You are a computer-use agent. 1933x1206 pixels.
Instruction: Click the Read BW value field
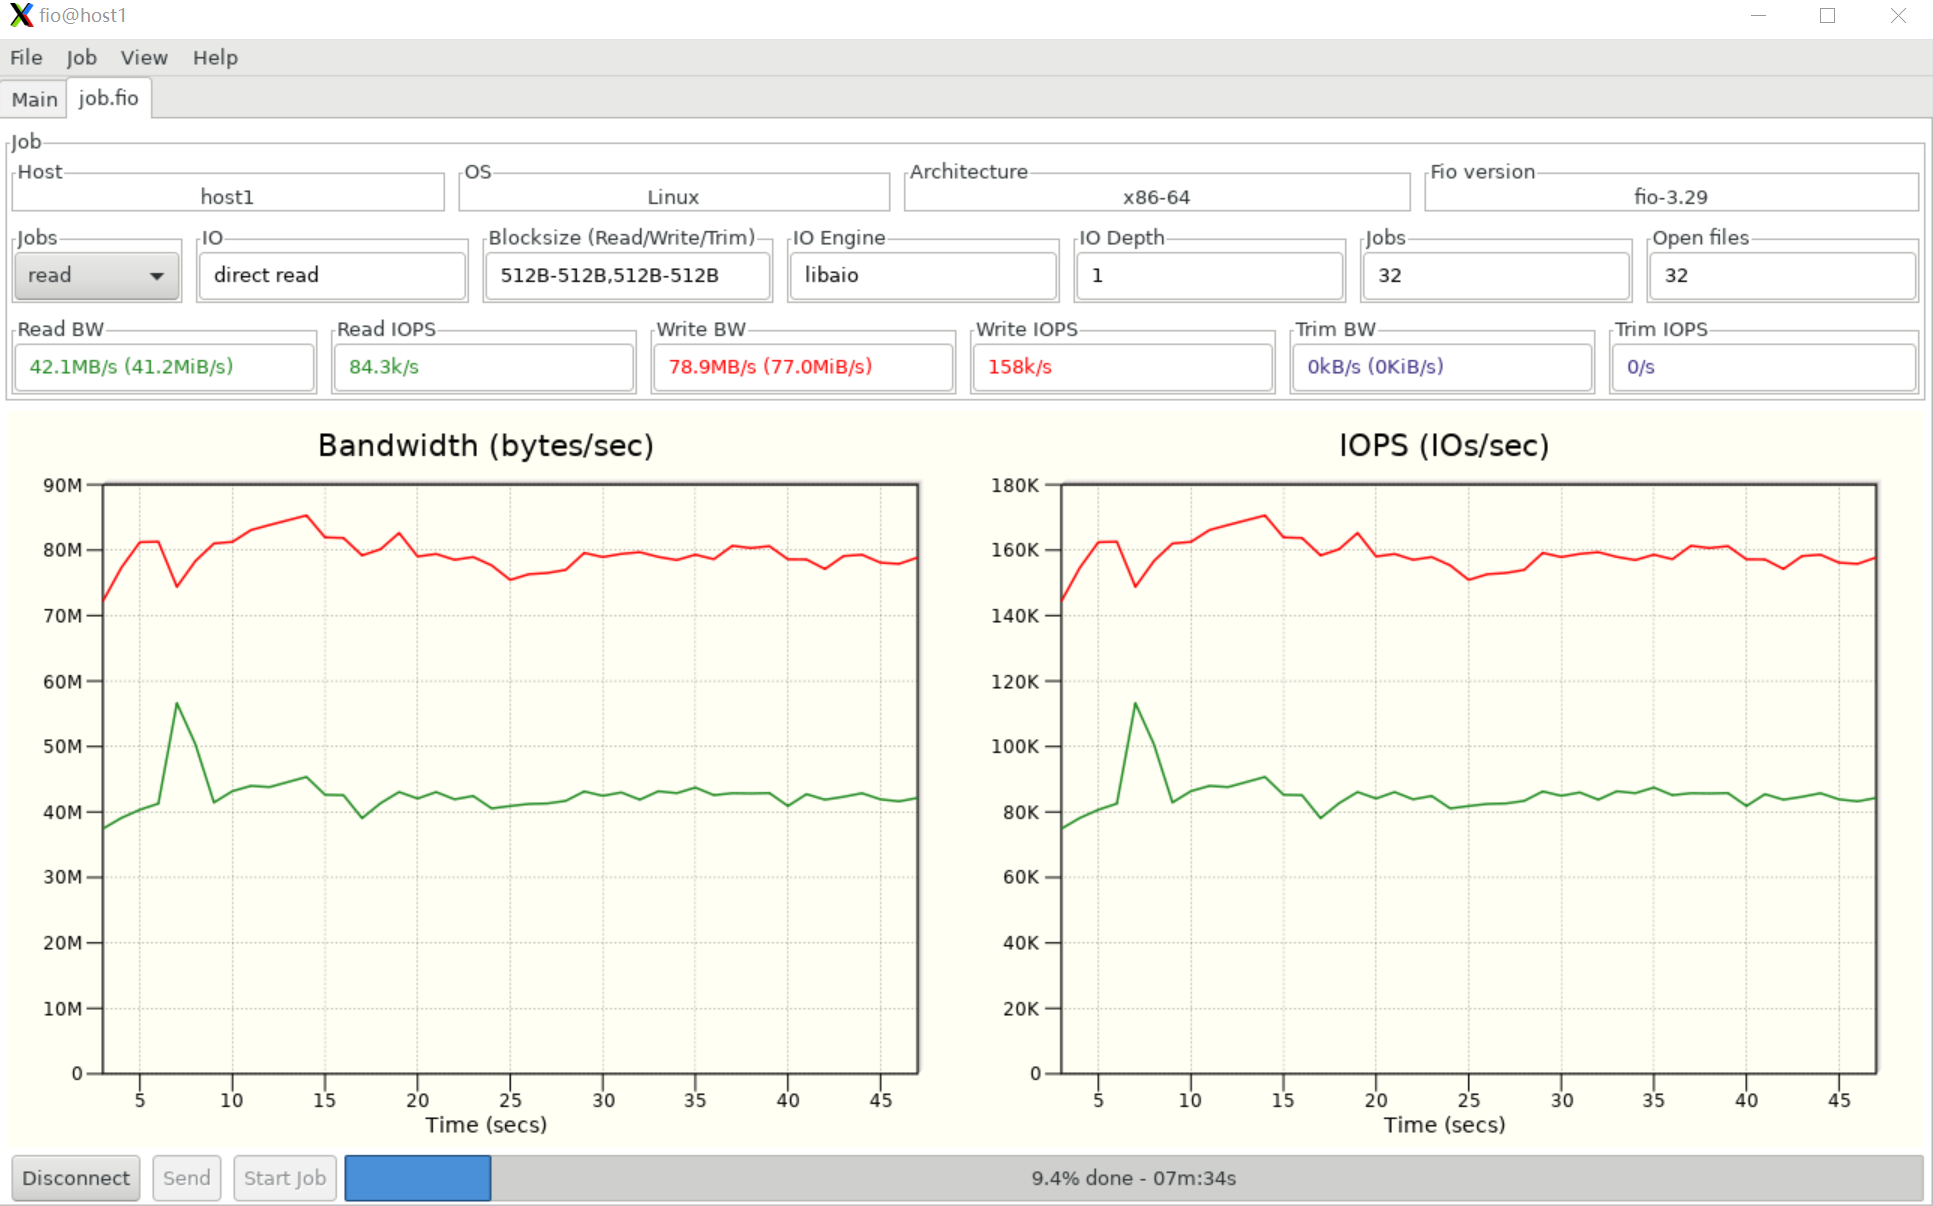(x=164, y=367)
